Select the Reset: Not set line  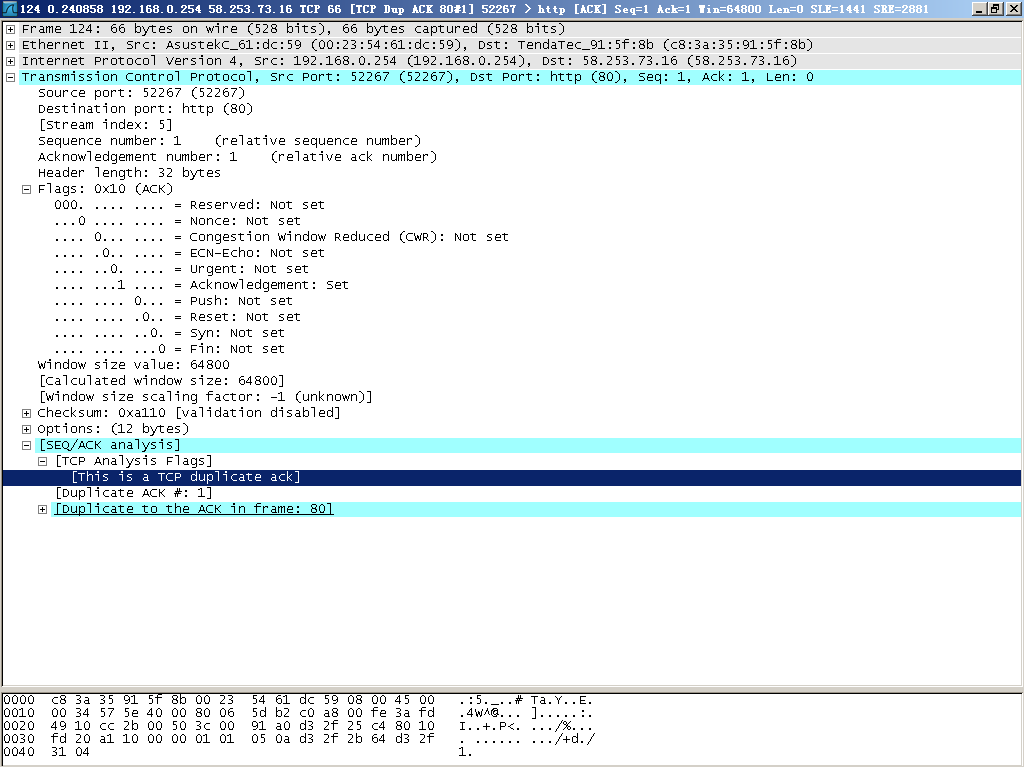tap(177, 317)
